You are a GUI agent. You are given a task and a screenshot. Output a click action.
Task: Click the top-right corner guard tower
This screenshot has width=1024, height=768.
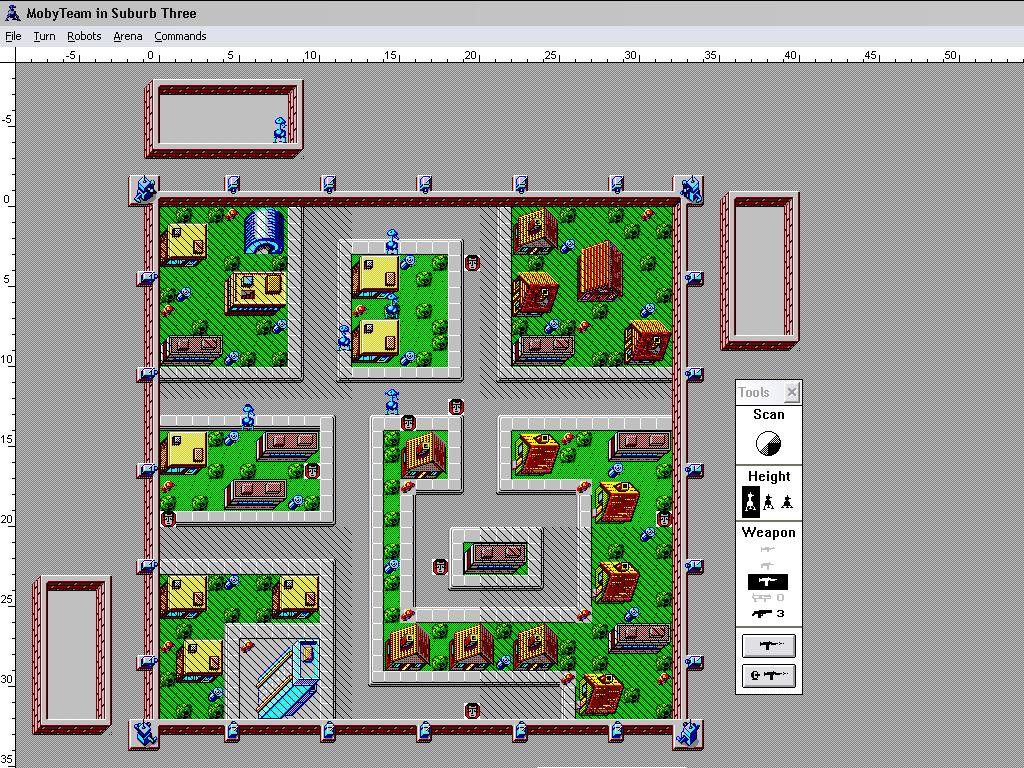point(689,190)
